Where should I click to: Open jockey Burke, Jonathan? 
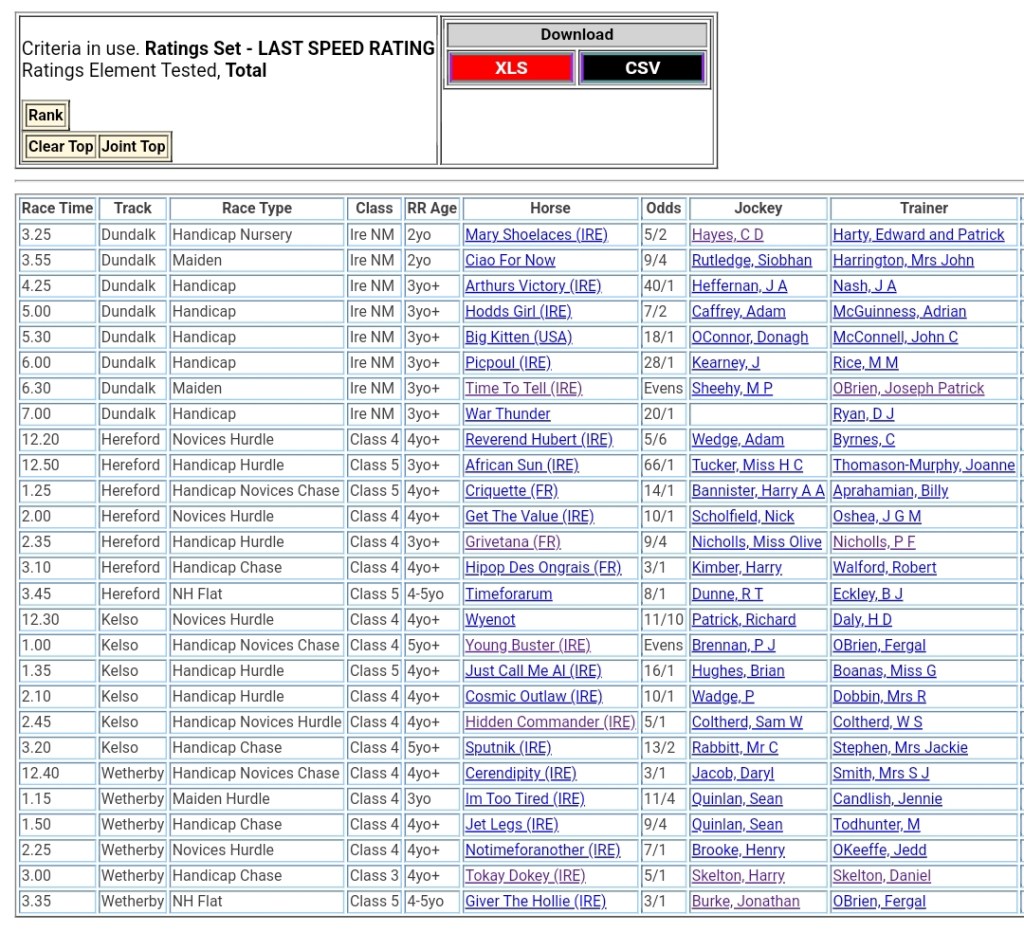(x=745, y=902)
